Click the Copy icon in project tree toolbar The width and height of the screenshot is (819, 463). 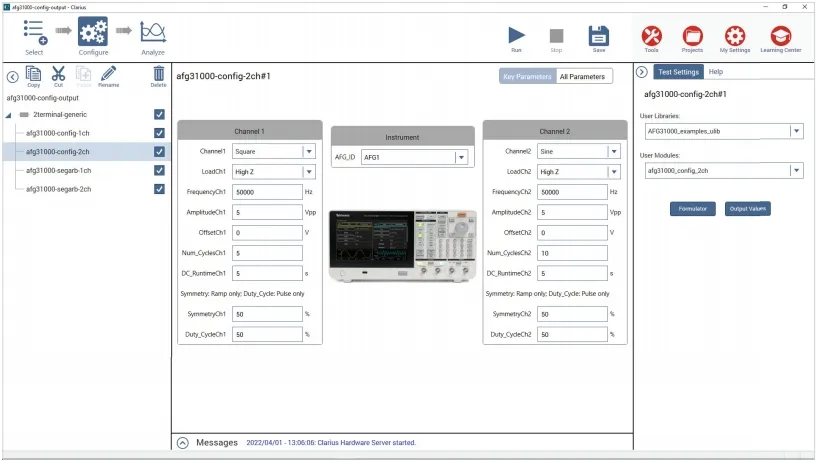33,74
